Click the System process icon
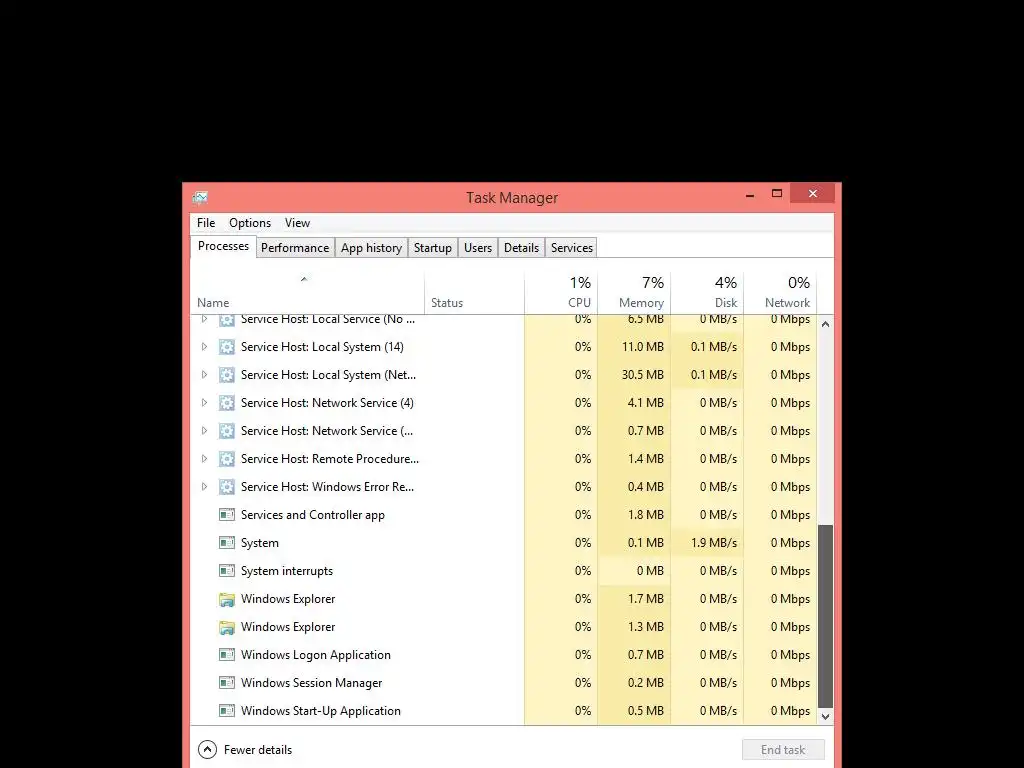 click(x=227, y=543)
